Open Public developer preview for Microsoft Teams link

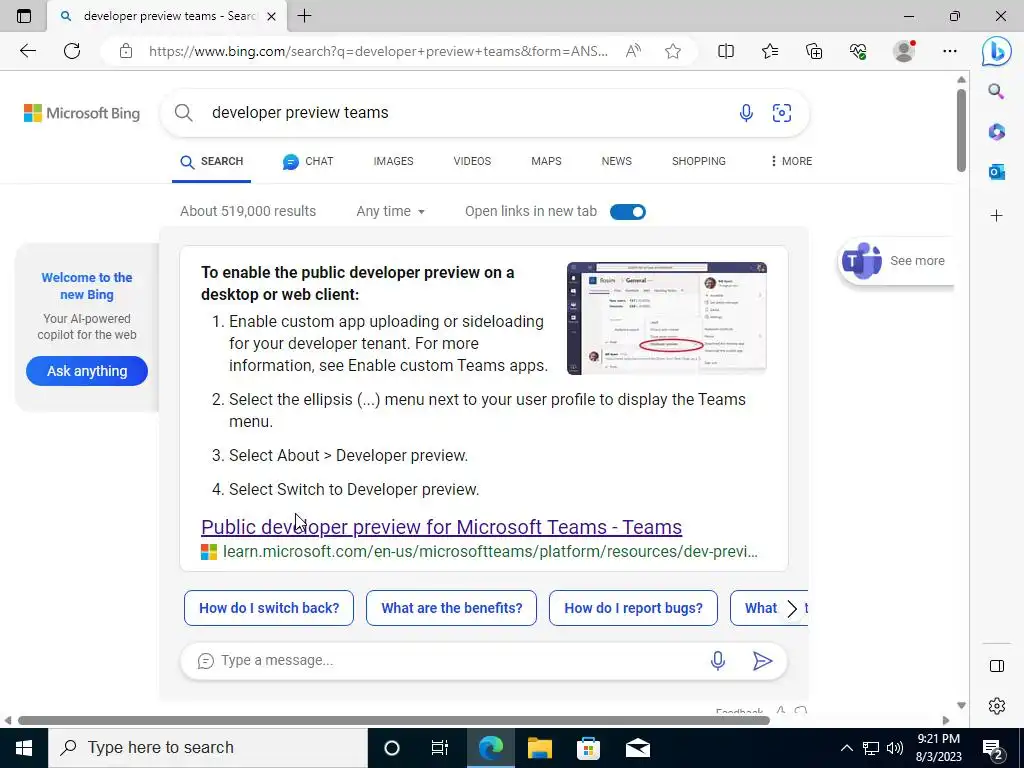click(441, 527)
